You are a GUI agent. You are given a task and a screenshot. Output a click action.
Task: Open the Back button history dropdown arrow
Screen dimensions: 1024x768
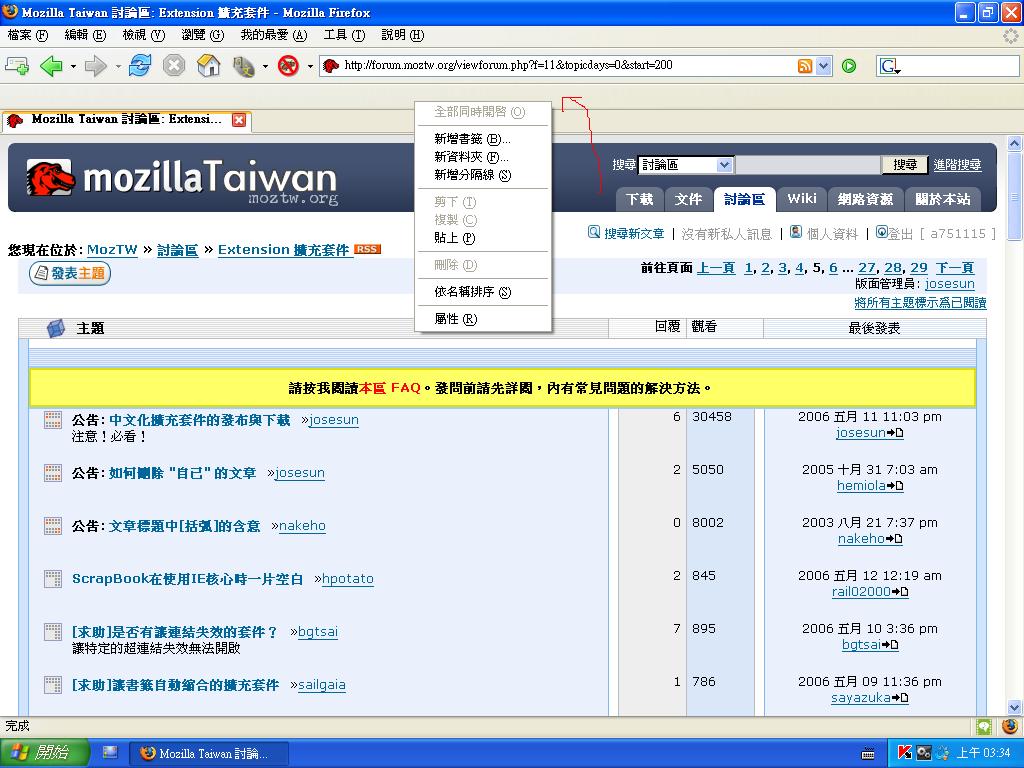pyautogui.click(x=73, y=67)
